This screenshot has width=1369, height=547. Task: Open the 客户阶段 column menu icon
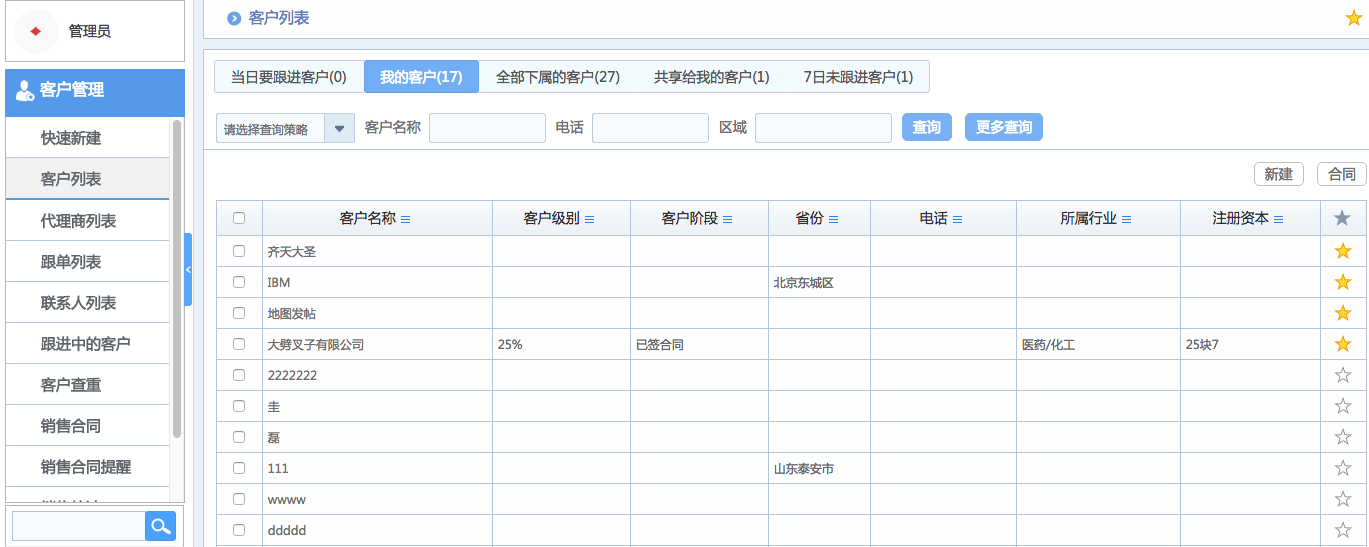click(x=727, y=219)
